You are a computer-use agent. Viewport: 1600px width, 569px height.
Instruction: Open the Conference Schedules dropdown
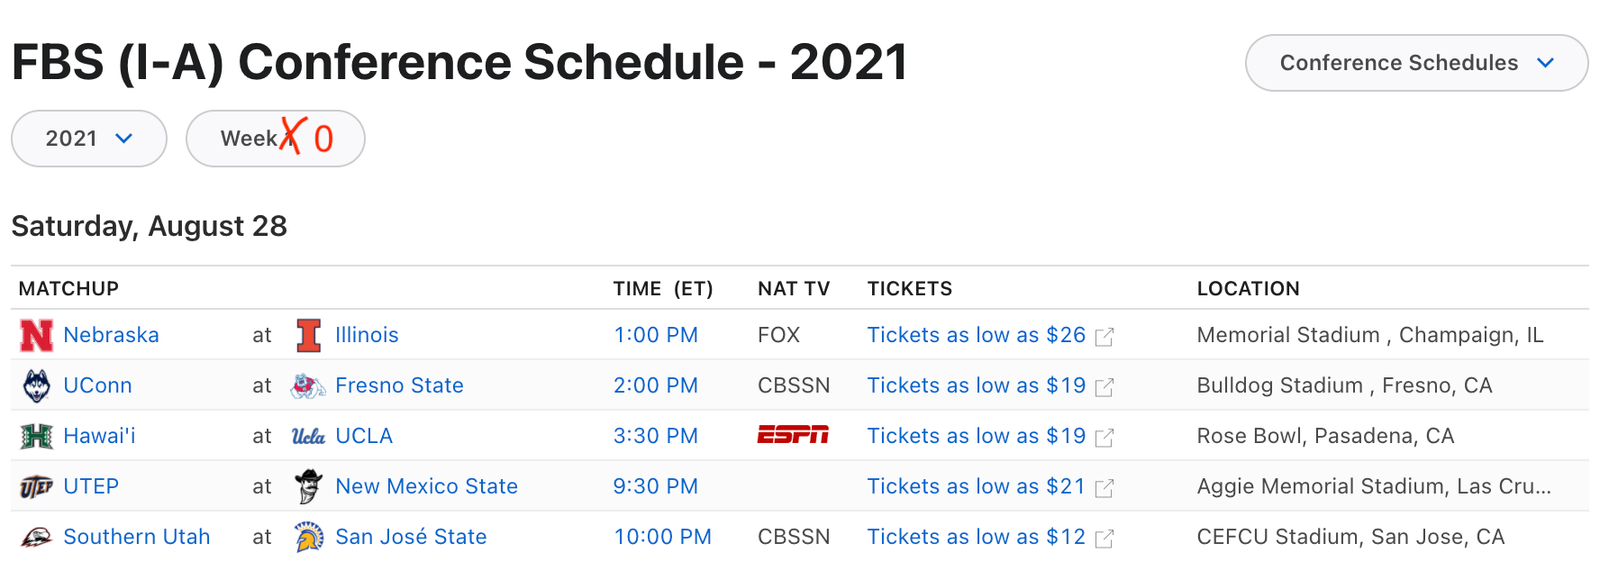coord(1416,63)
